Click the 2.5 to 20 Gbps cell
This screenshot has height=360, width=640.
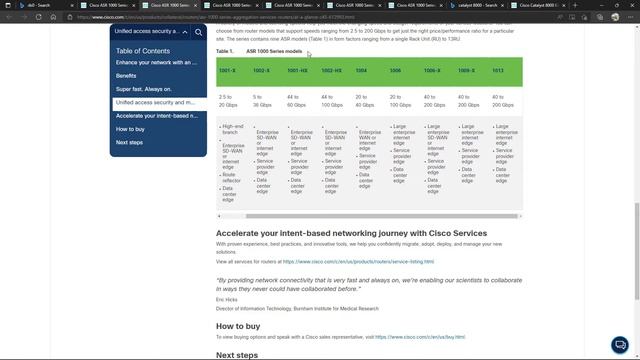228,101
